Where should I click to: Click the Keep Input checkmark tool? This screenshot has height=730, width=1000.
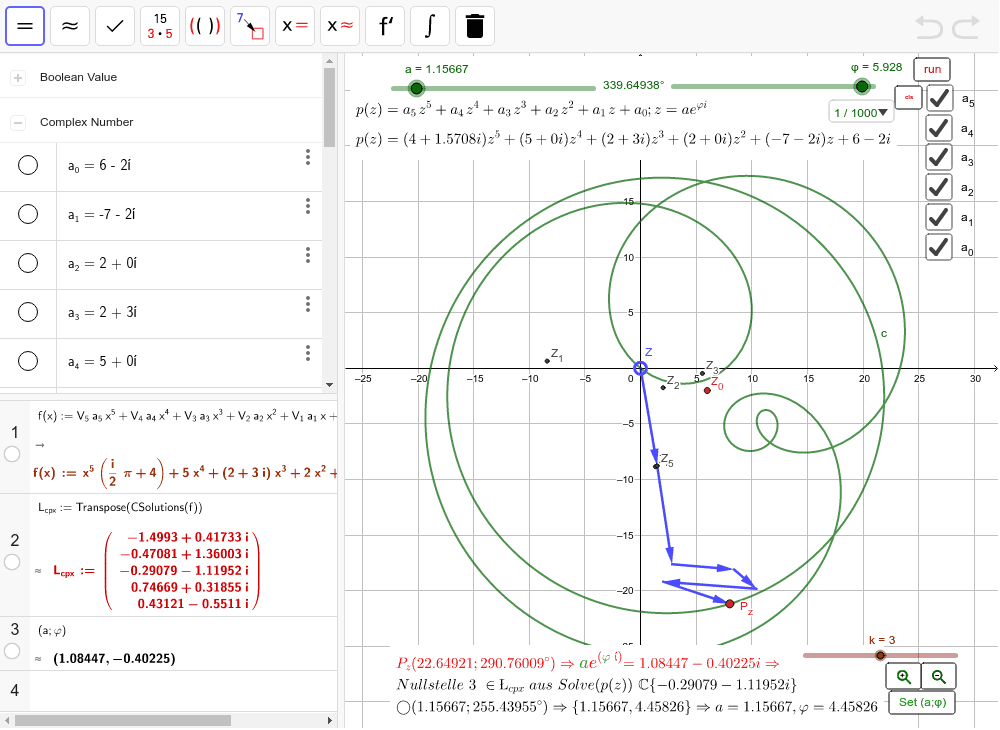click(115, 26)
